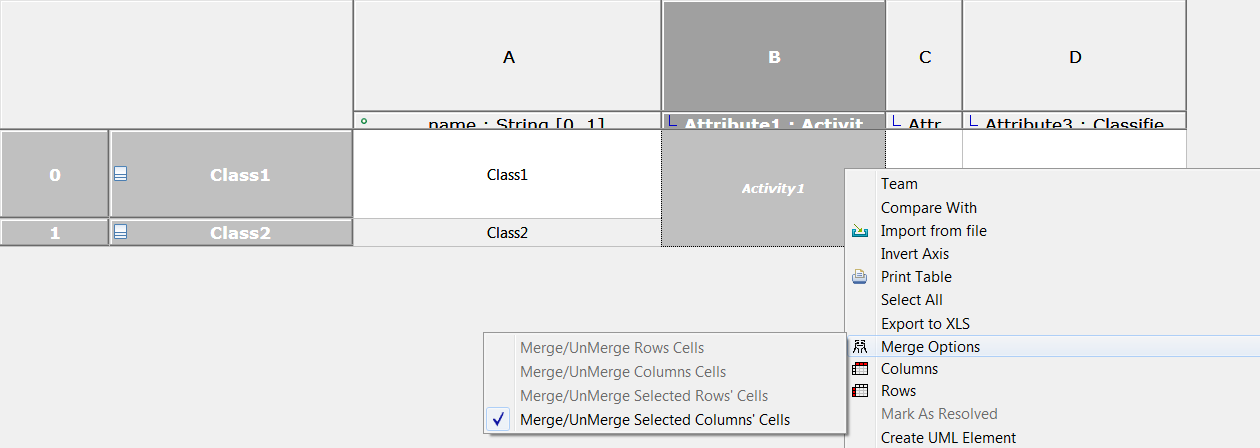Select column header A
The height and width of the screenshot is (448, 1260).
(507, 57)
